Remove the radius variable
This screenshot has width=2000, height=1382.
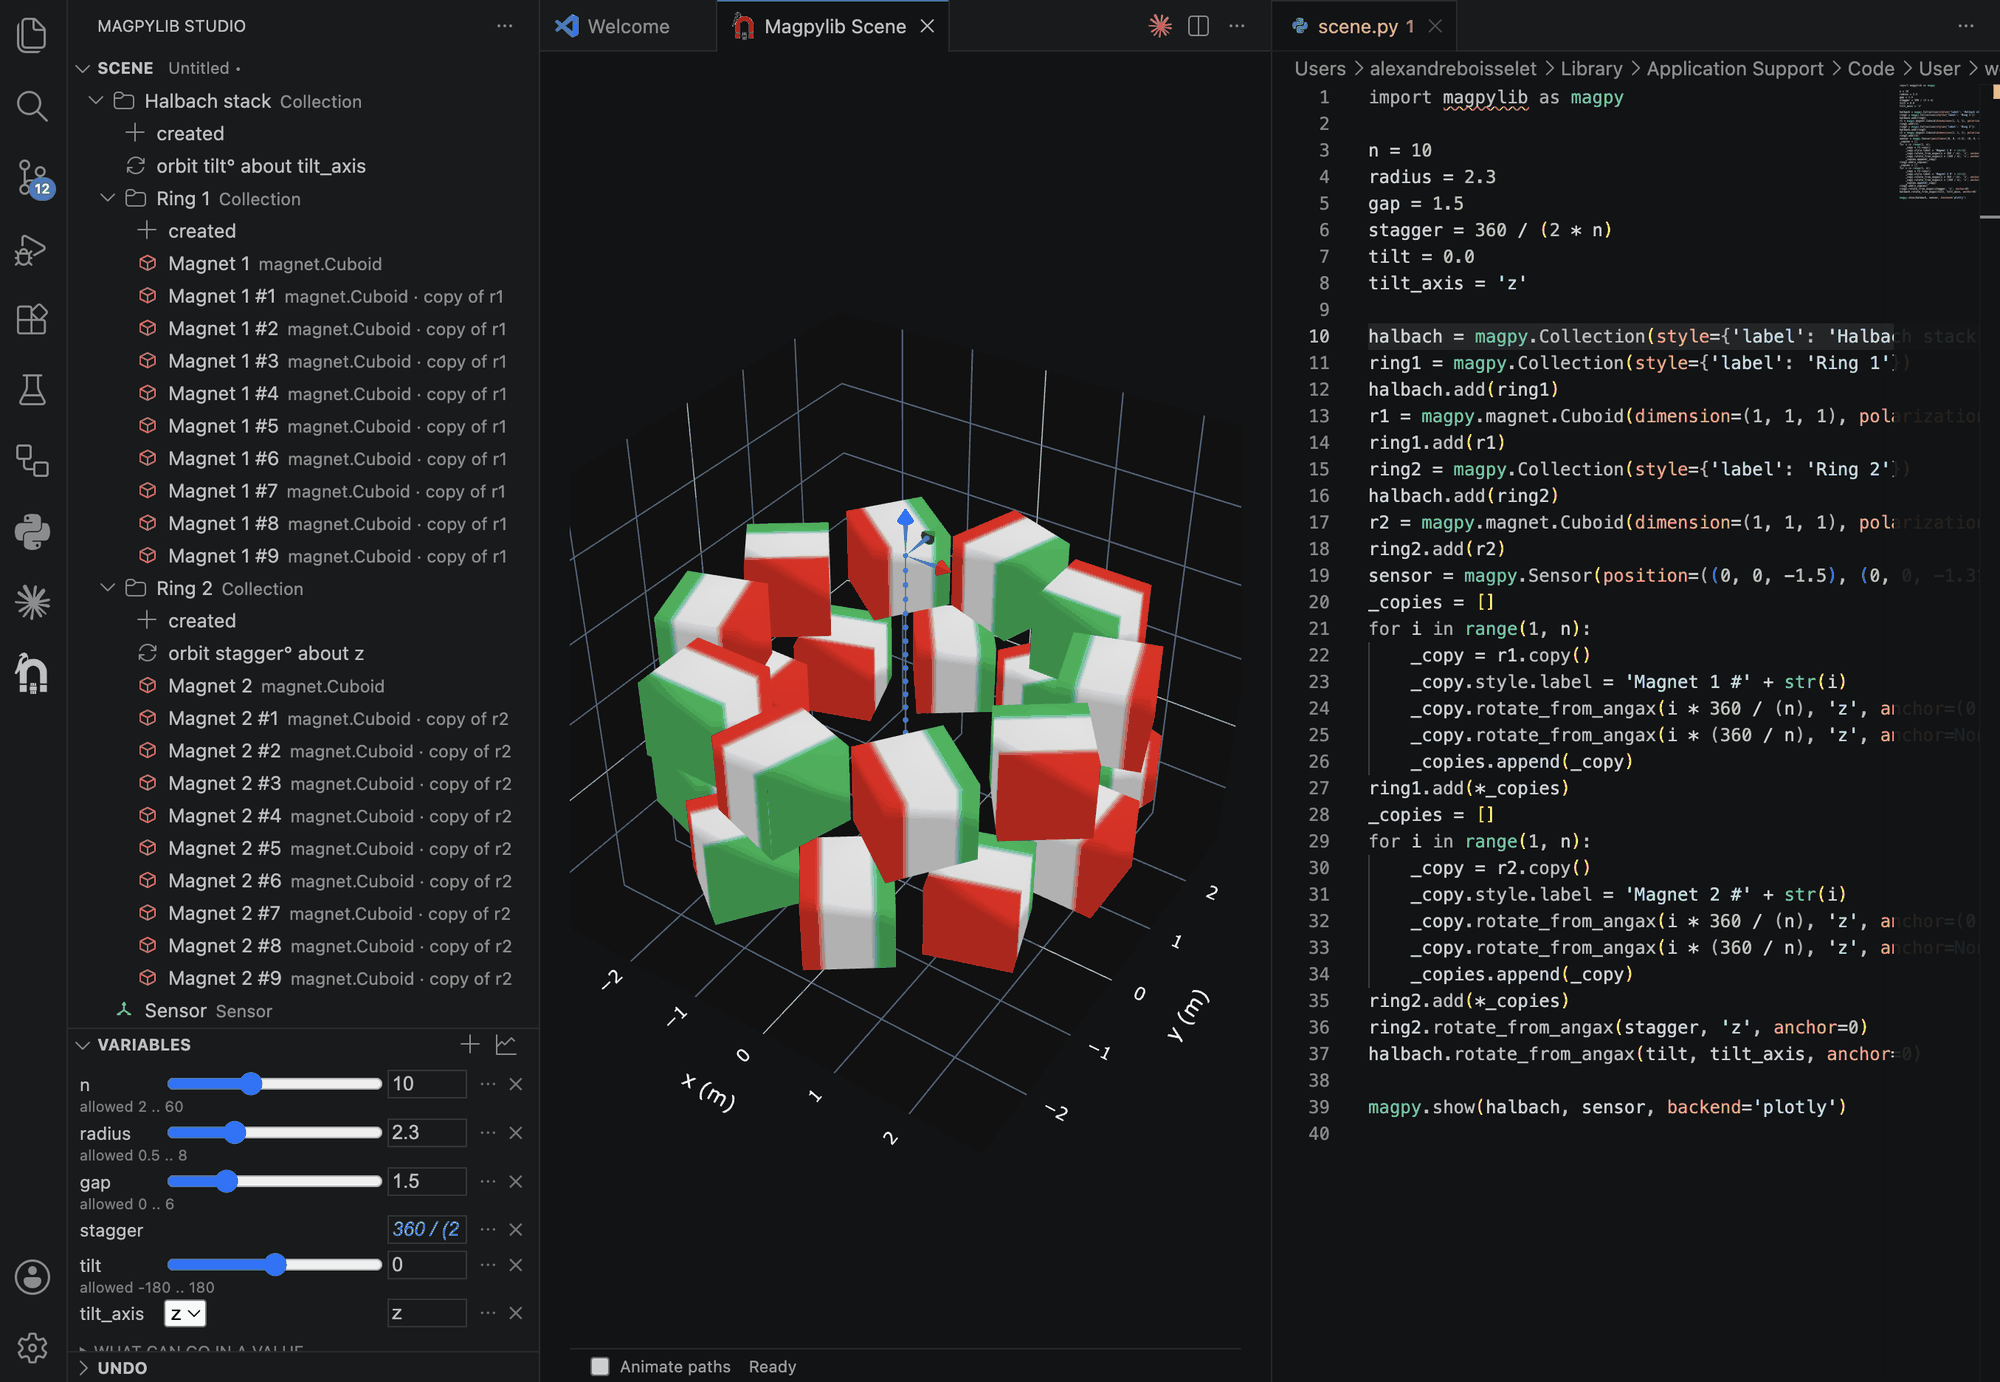click(516, 1133)
